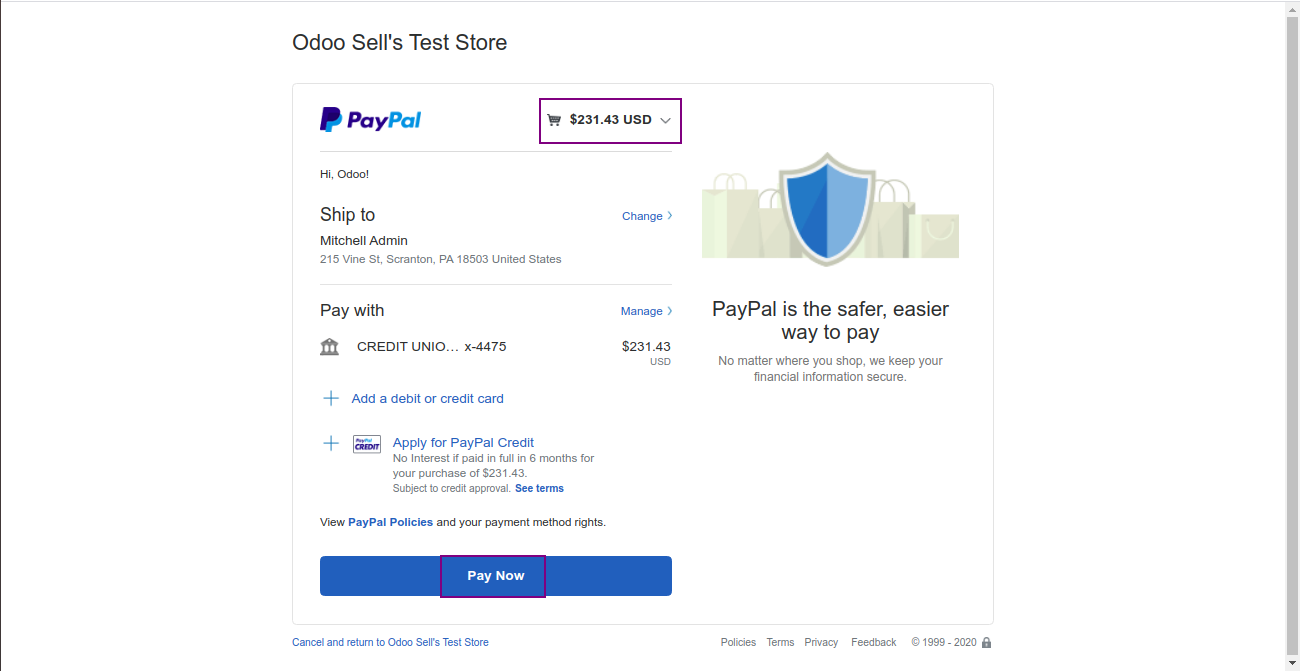1300x671 pixels.
Task: Click the padlock icon in the footer
Action: pos(986,643)
